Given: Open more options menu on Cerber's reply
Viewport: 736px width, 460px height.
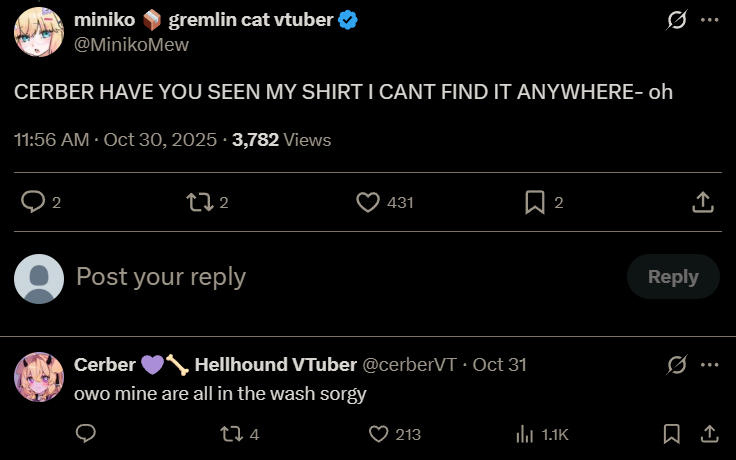Looking at the screenshot, I should (x=709, y=364).
